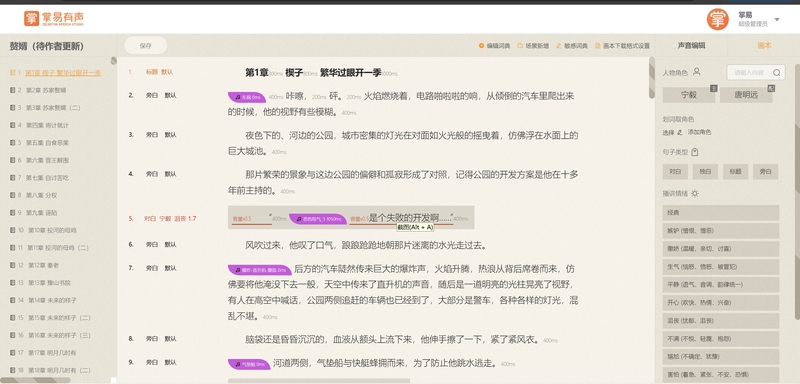Switch to the 画本 tab
Screen dimensions: 800x384
coord(764,45)
